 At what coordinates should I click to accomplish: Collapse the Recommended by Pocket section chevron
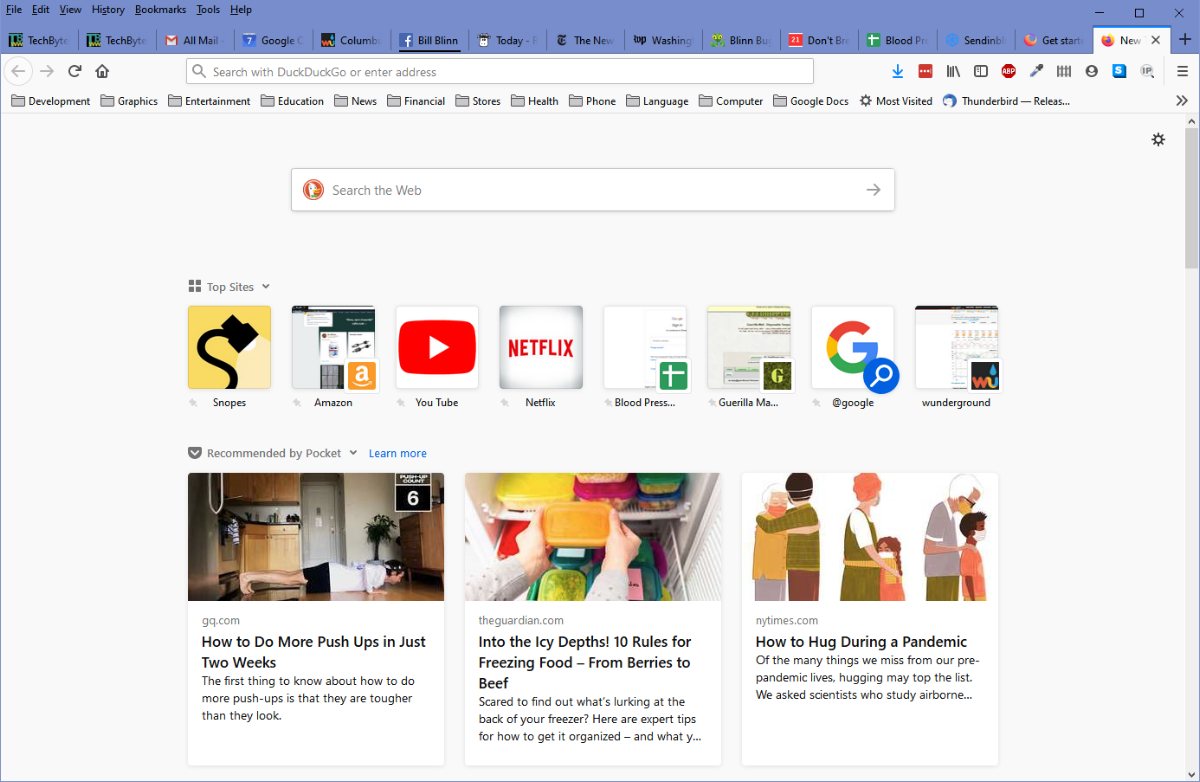point(353,453)
